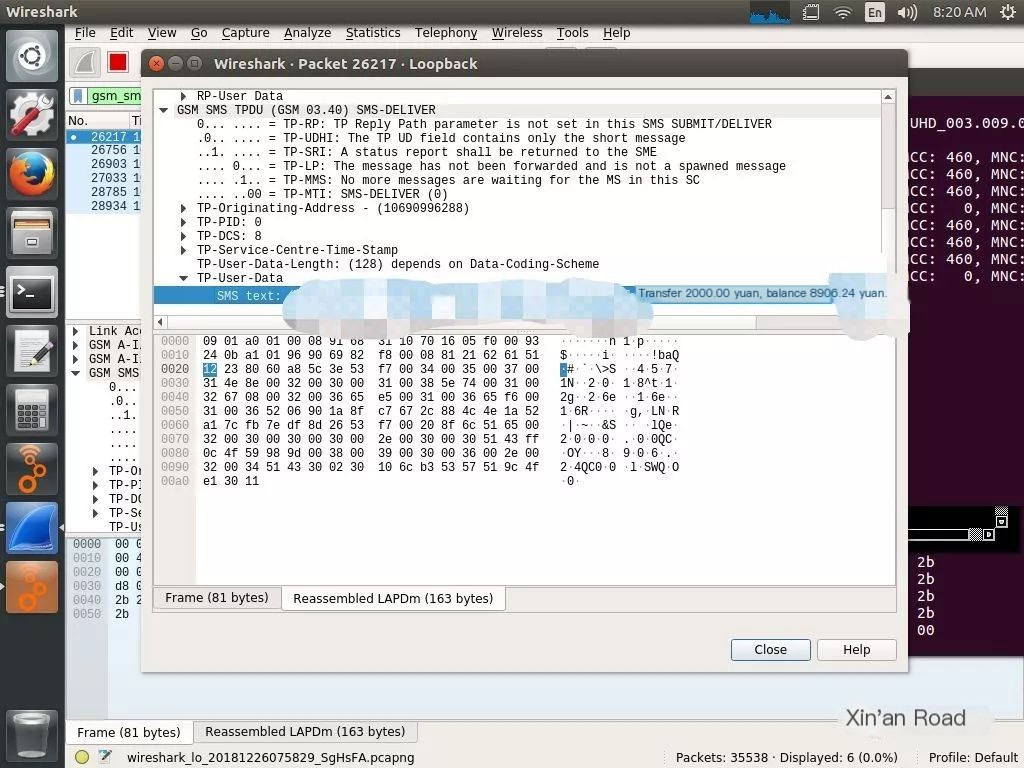This screenshot has height=768, width=1024.
Task: Select packet 26903 in the list
Action: point(104,164)
